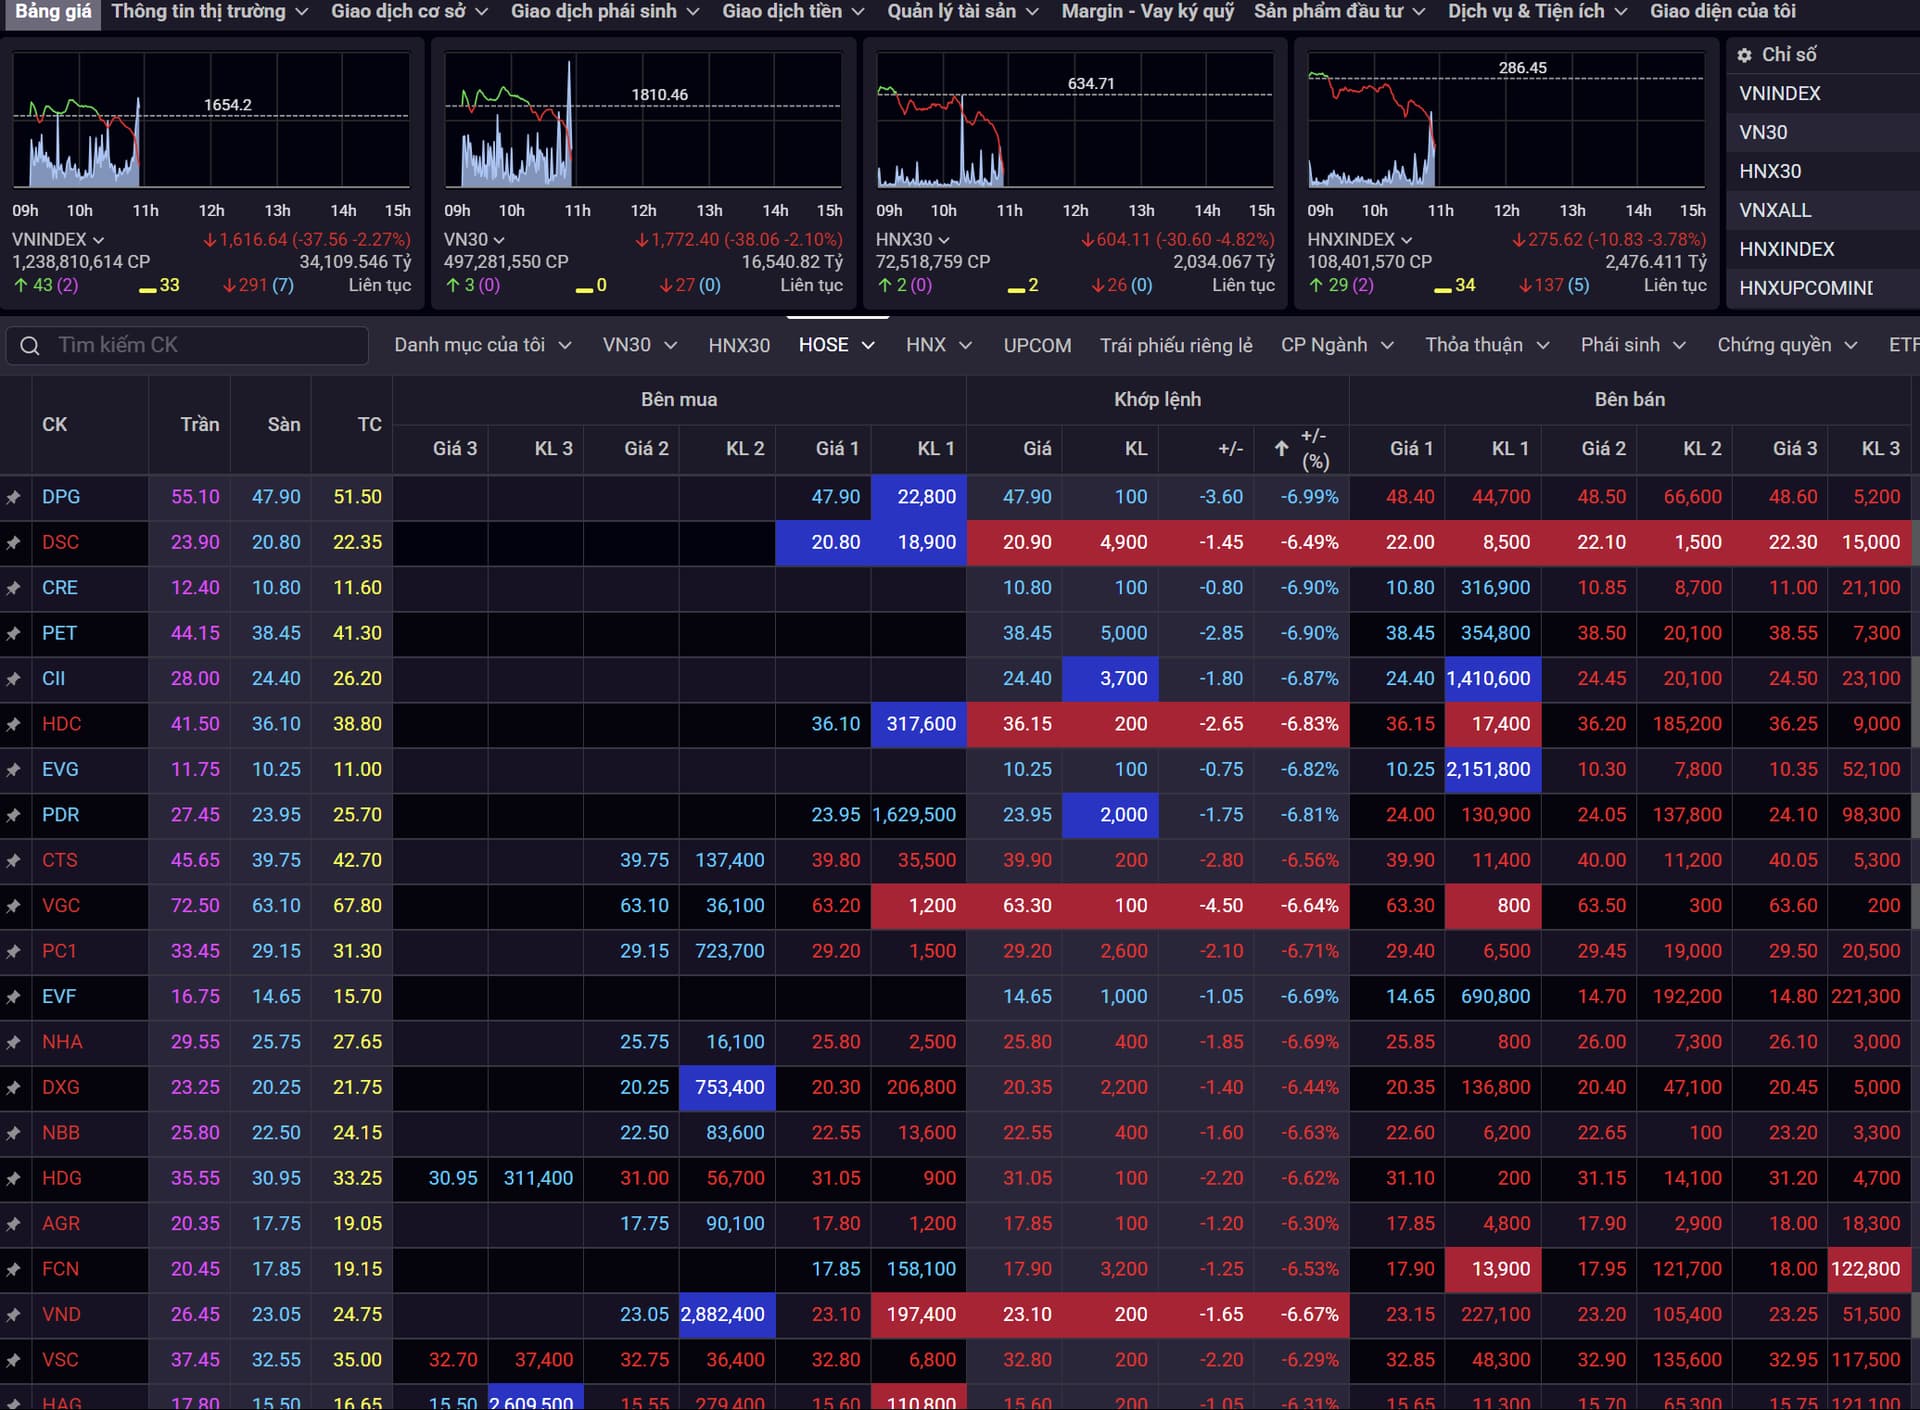Click pin icon beside NBB ticker

[14, 1133]
